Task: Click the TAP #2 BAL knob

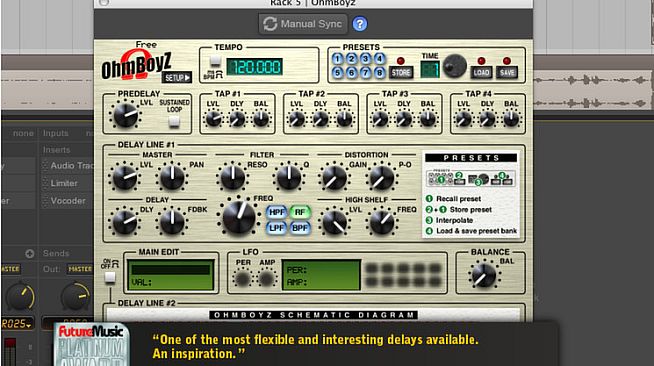Action: pyautogui.click(x=345, y=119)
